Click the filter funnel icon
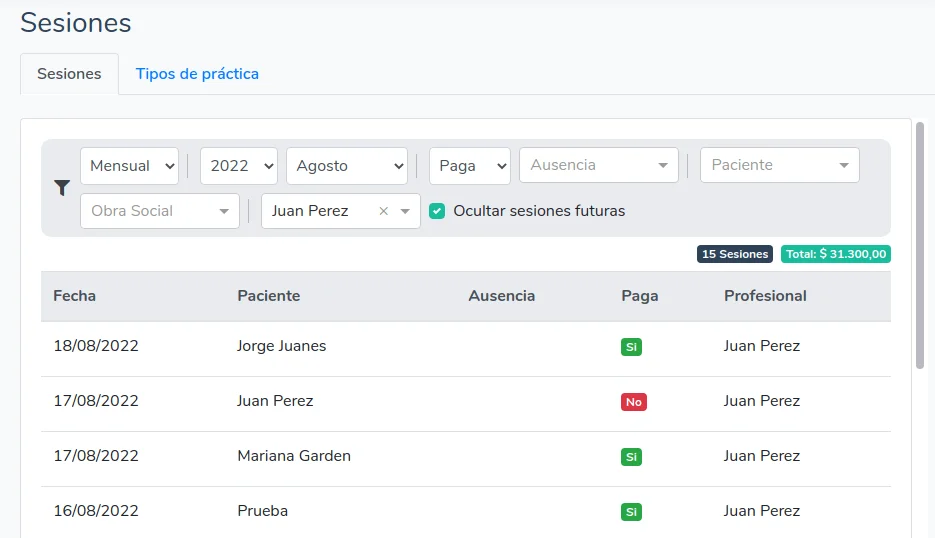The height and width of the screenshot is (538, 935). coord(61,188)
